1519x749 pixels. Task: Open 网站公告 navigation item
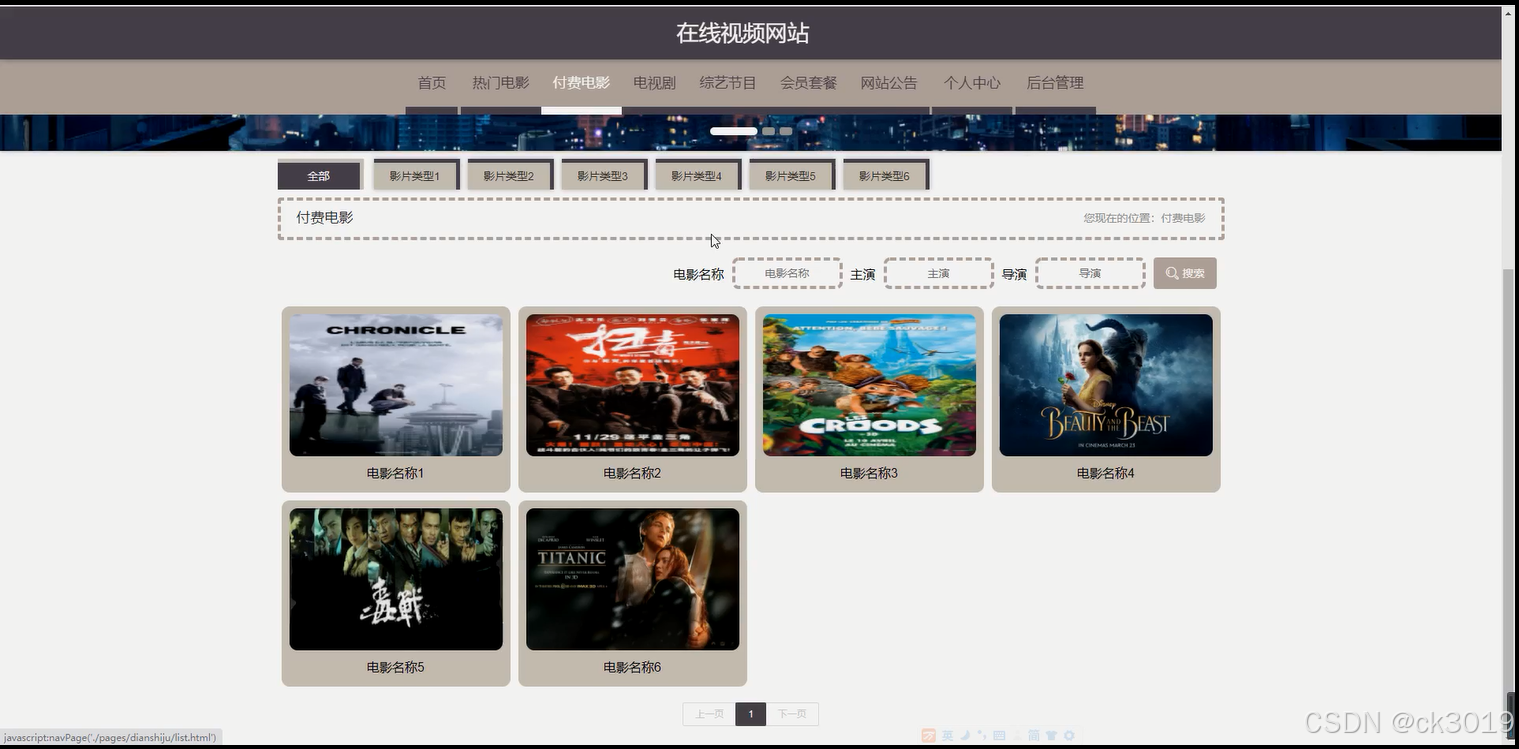click(888, 83)
